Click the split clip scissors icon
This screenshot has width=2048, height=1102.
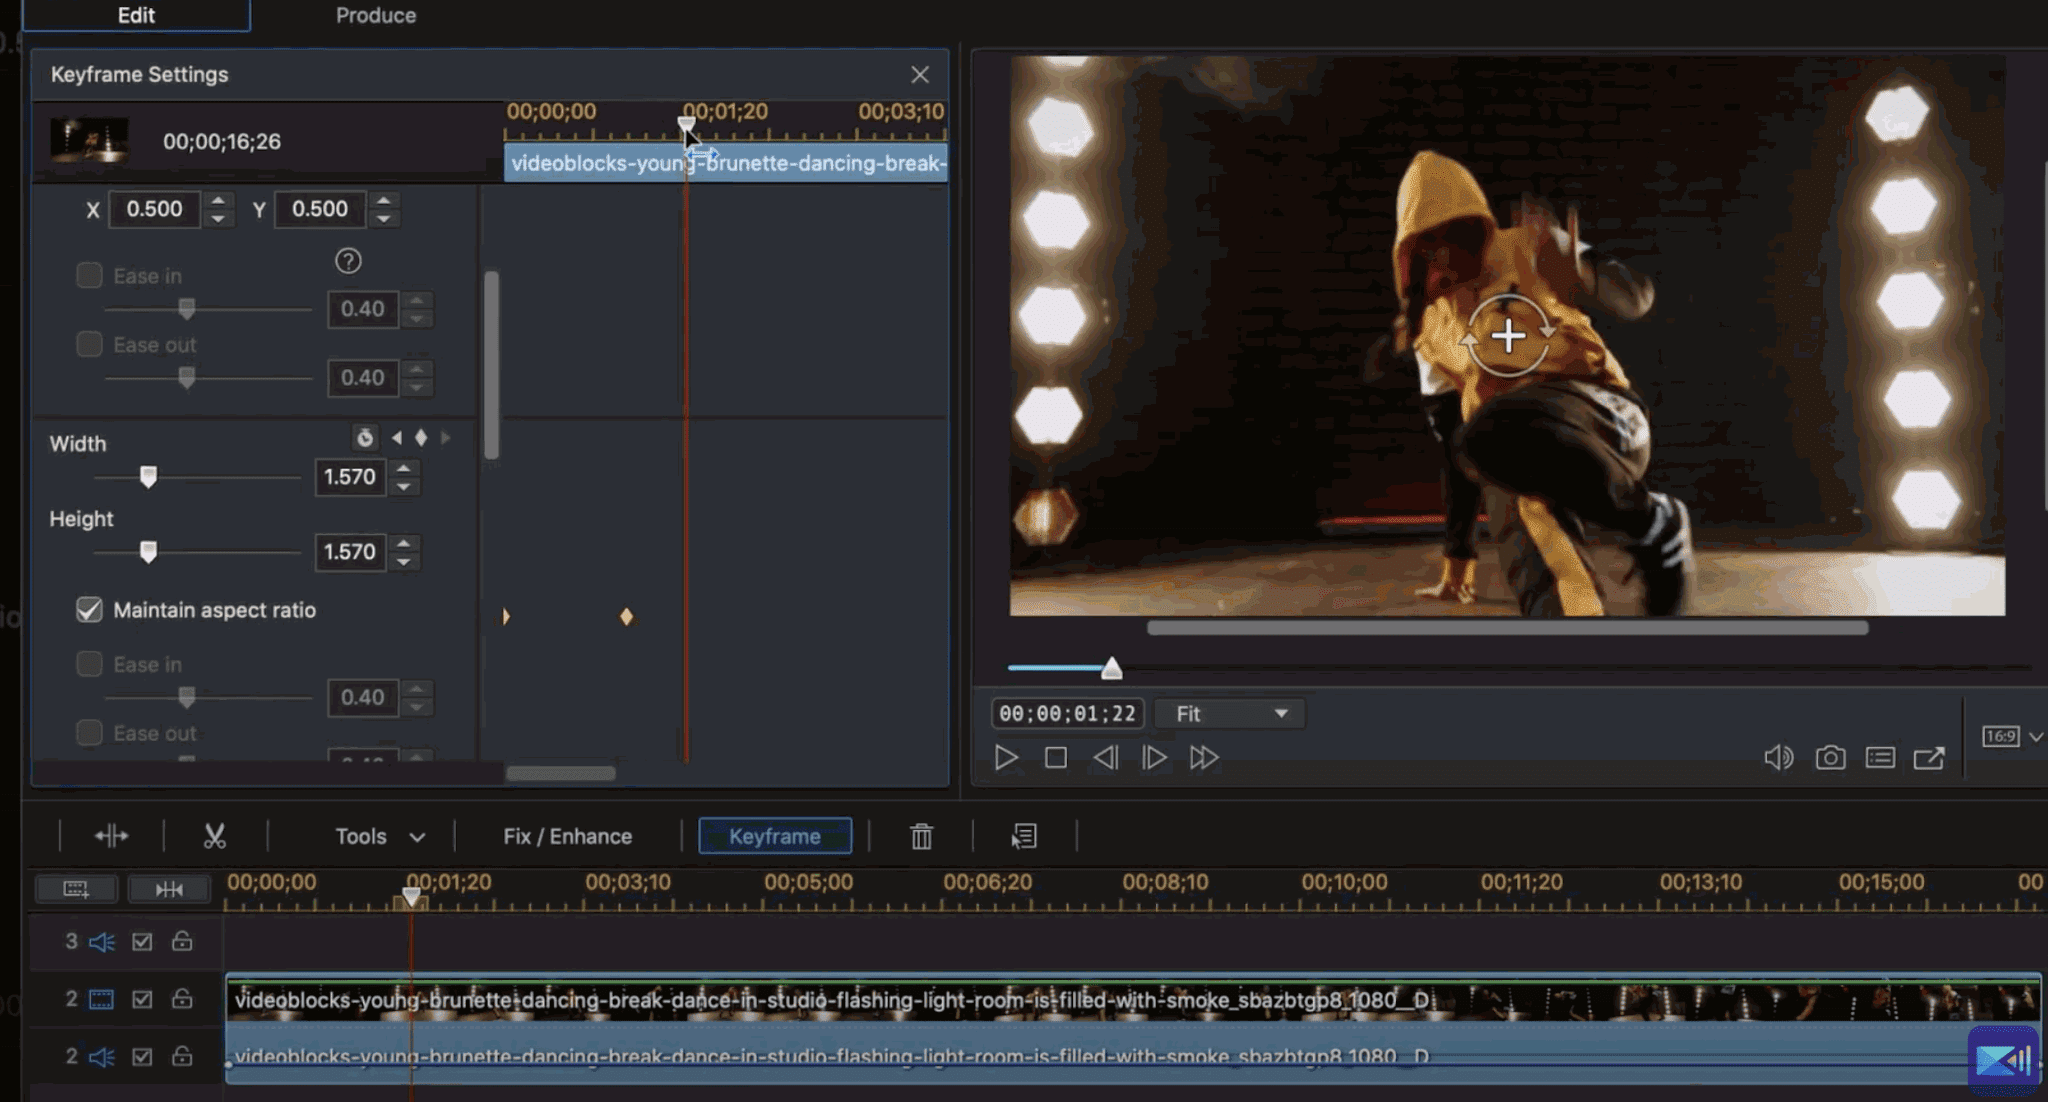point(214,836)
